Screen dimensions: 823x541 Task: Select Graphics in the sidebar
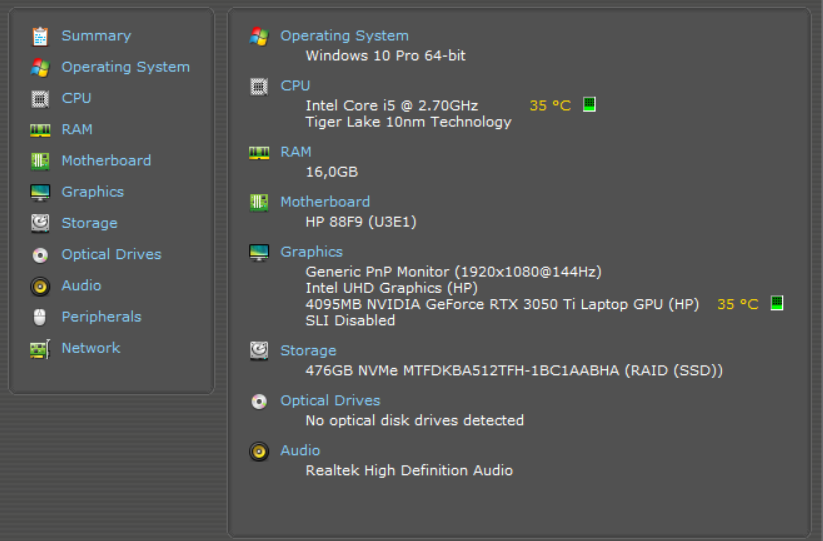click(92, 192)
